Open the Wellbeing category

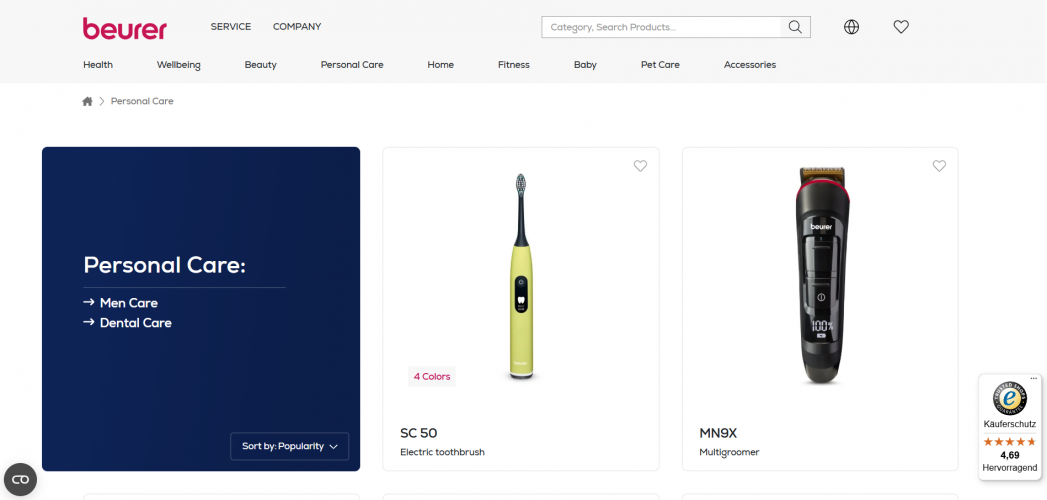179,65
